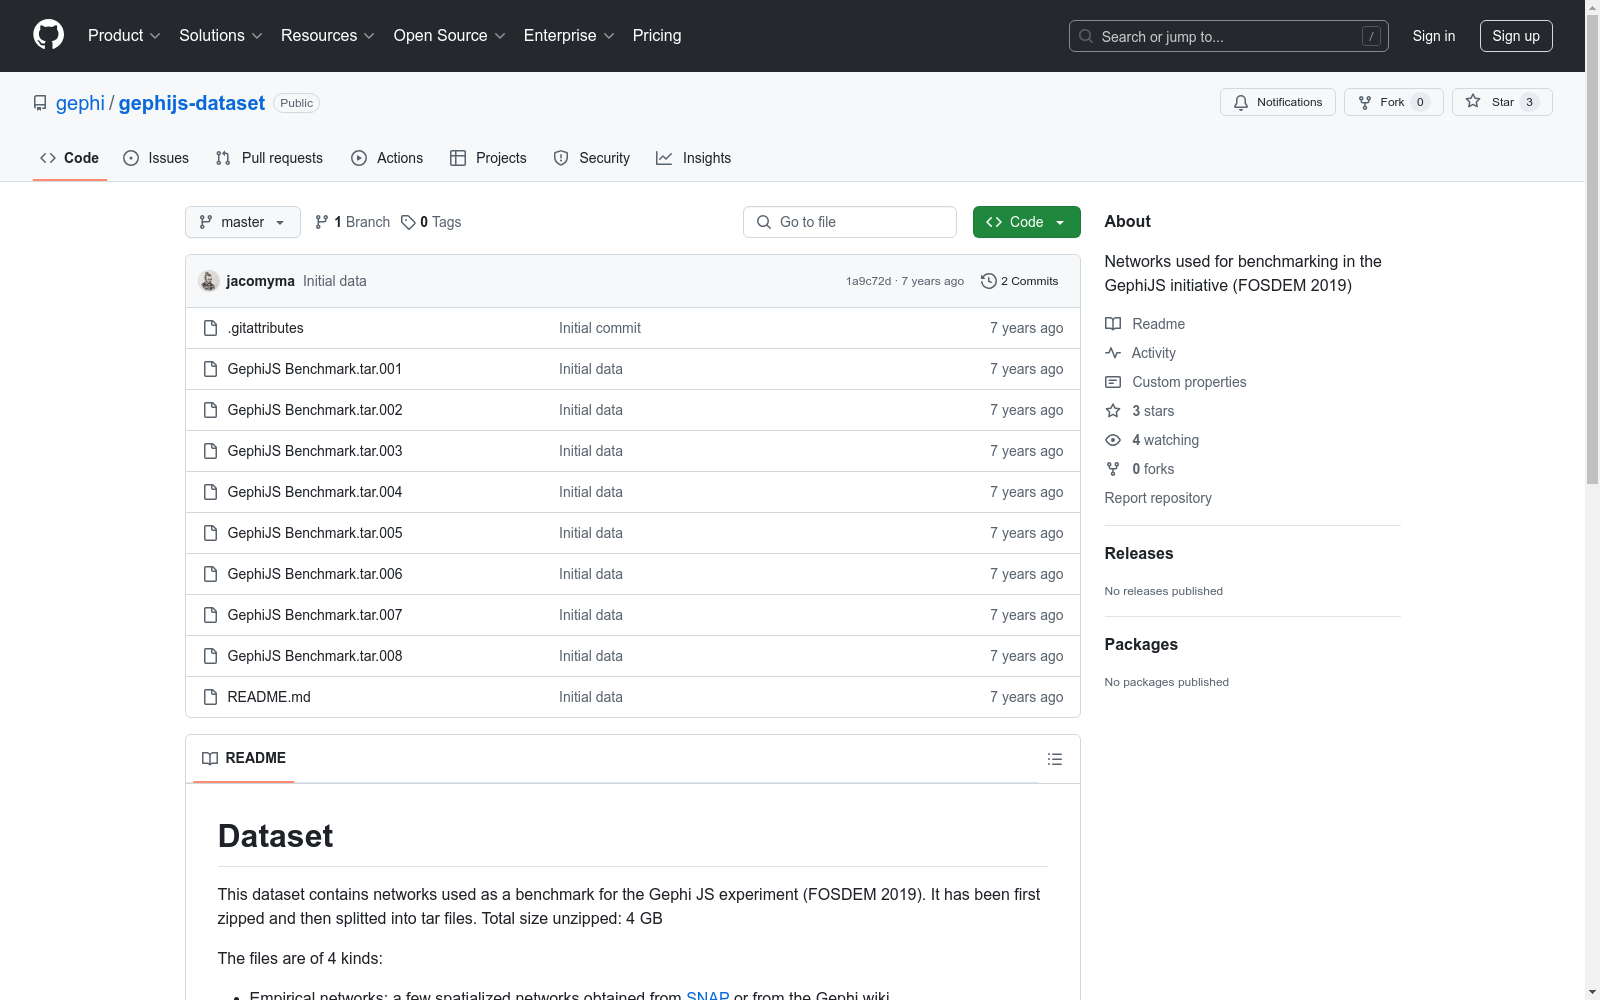Viewport: 1600px width, 1000px height.
Task: Expand the Product menu
Action: click(124, 35)
